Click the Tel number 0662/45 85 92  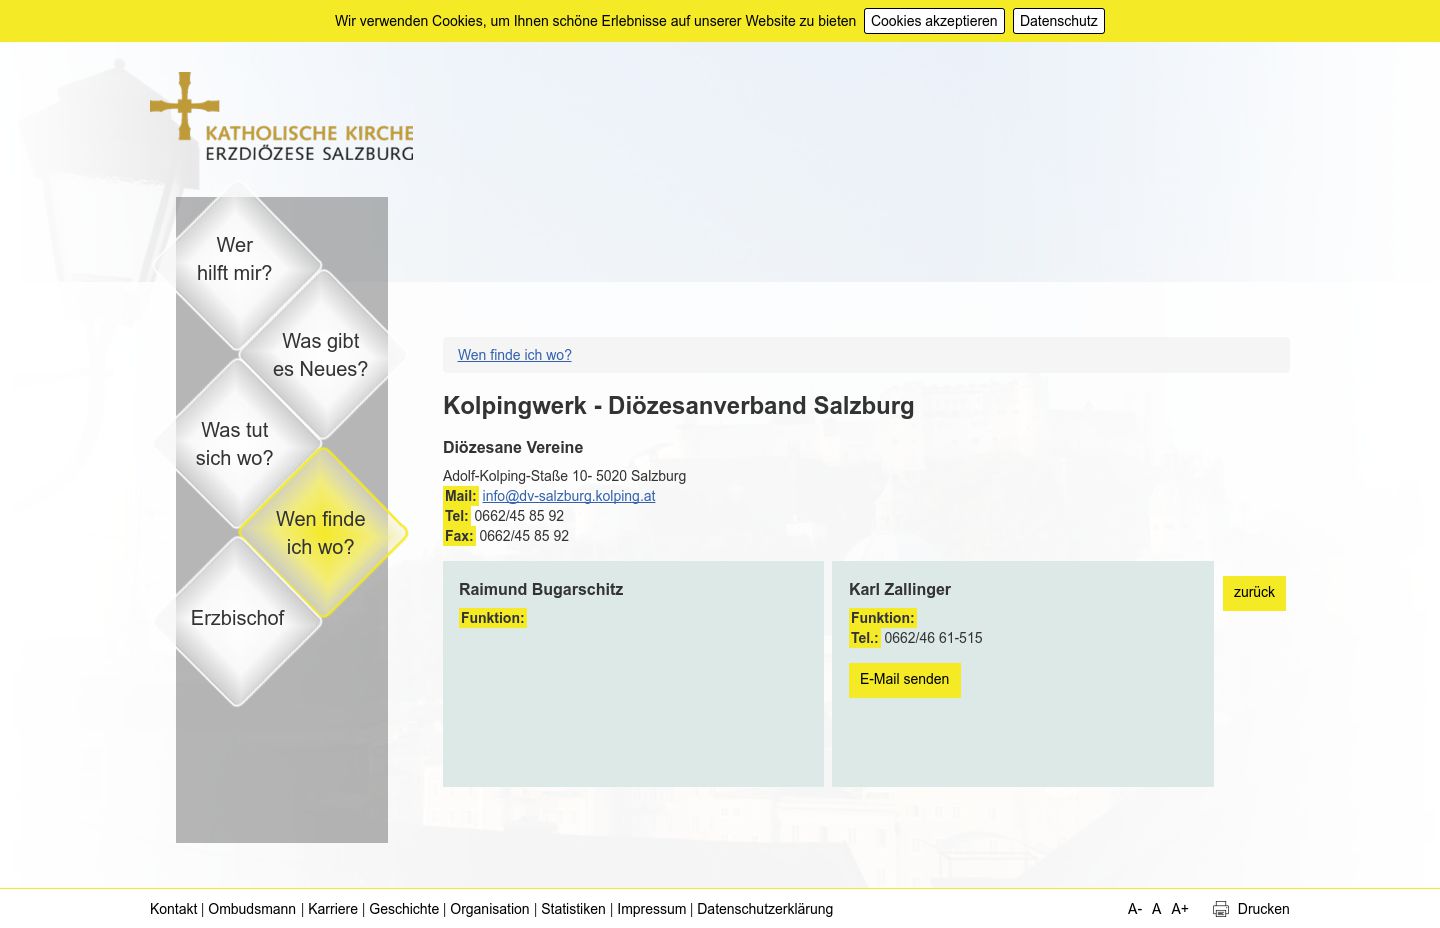(x=519, y=516)
